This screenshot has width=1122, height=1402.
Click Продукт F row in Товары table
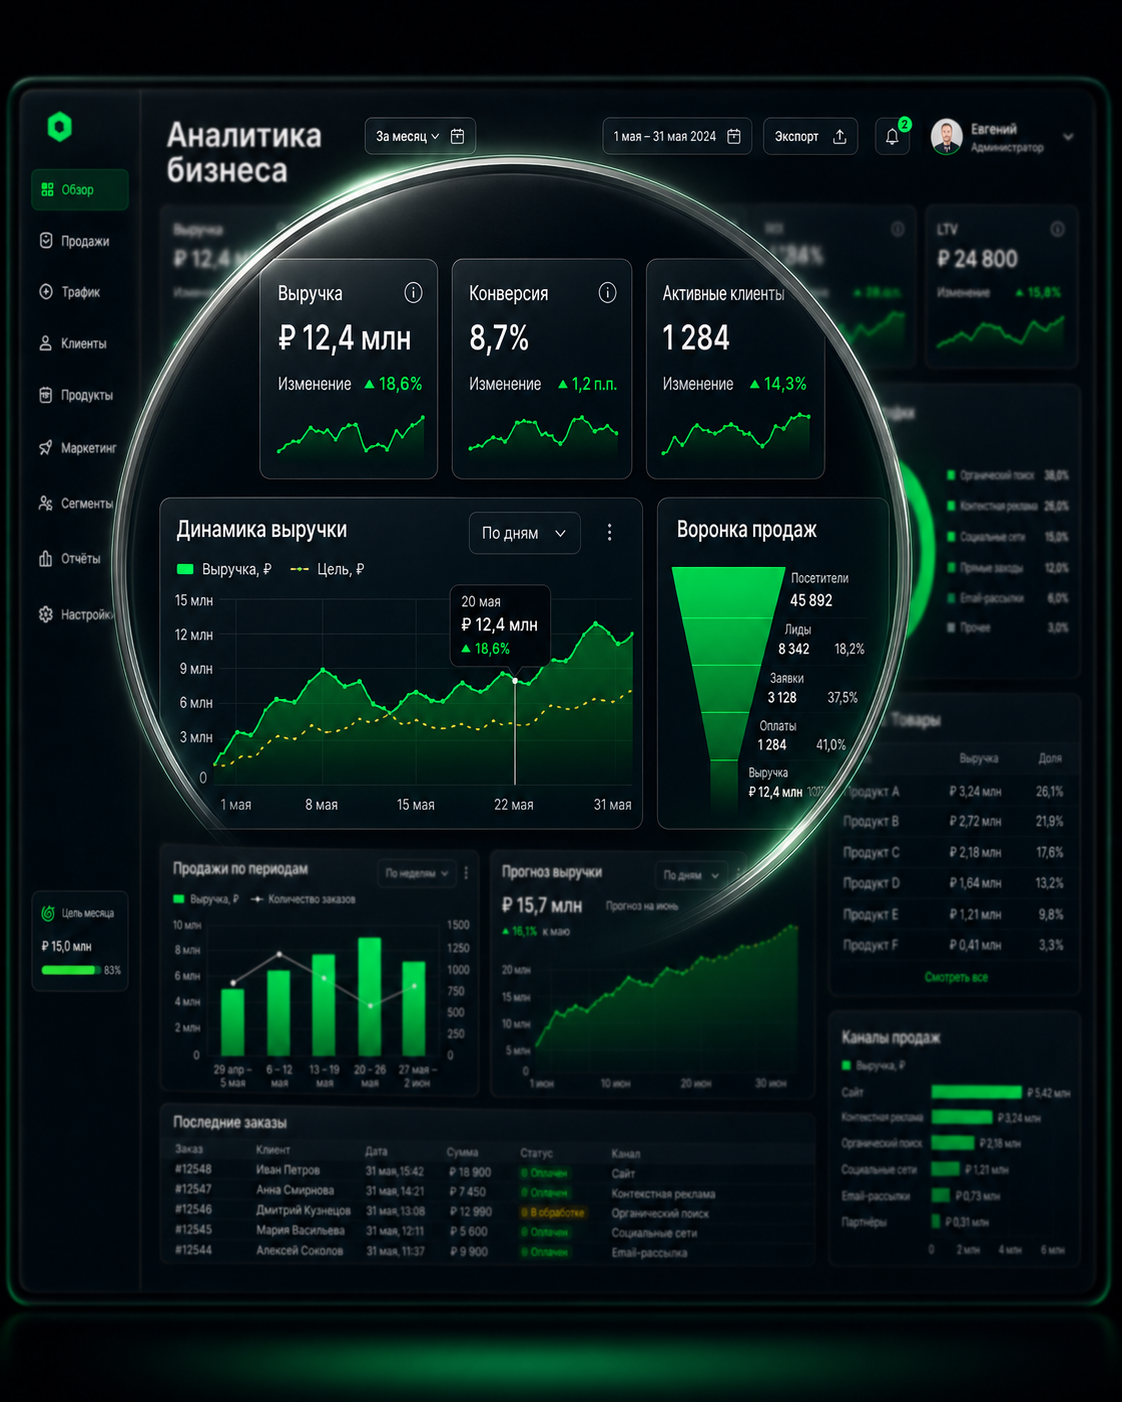pyautogui.click(x=955, y=945)
